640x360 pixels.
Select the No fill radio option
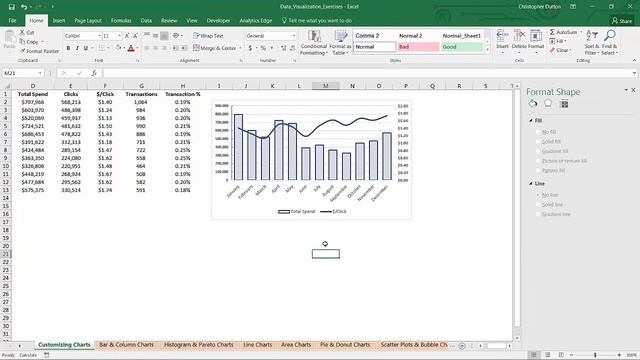tap(538, 132)
